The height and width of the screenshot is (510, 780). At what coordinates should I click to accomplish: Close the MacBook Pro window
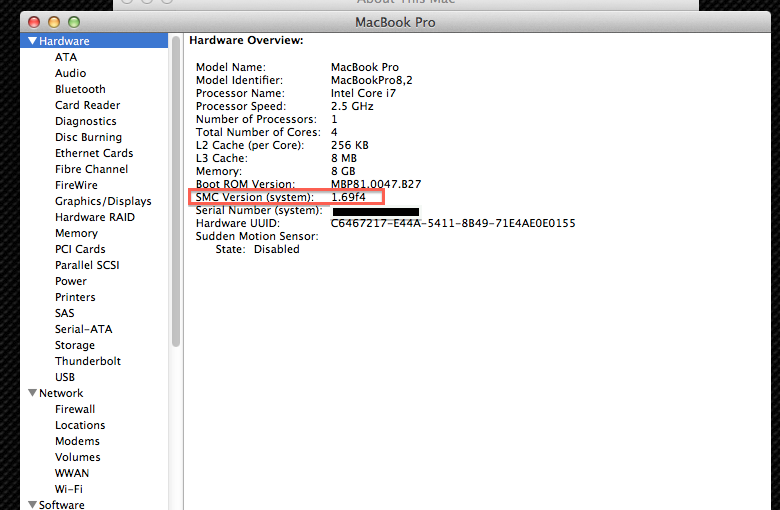coord(34,22)
